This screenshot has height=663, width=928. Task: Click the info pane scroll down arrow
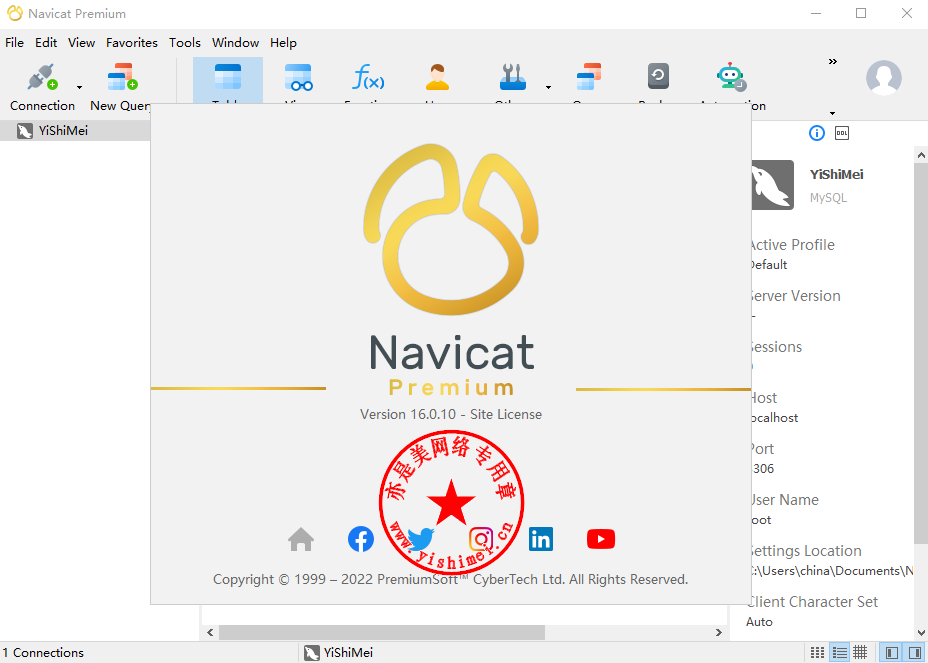click(921, 633)
